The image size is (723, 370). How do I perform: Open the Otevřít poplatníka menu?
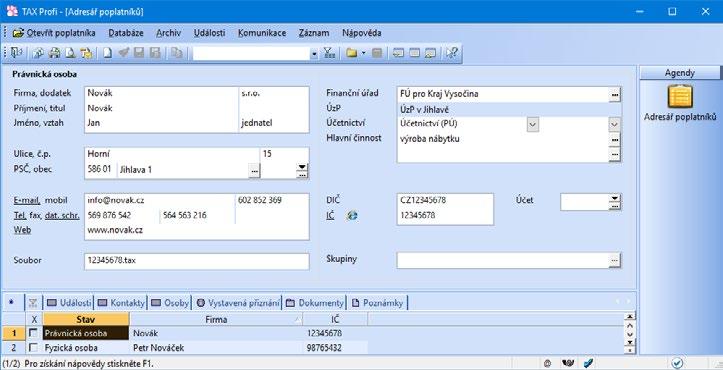(54, 33)
